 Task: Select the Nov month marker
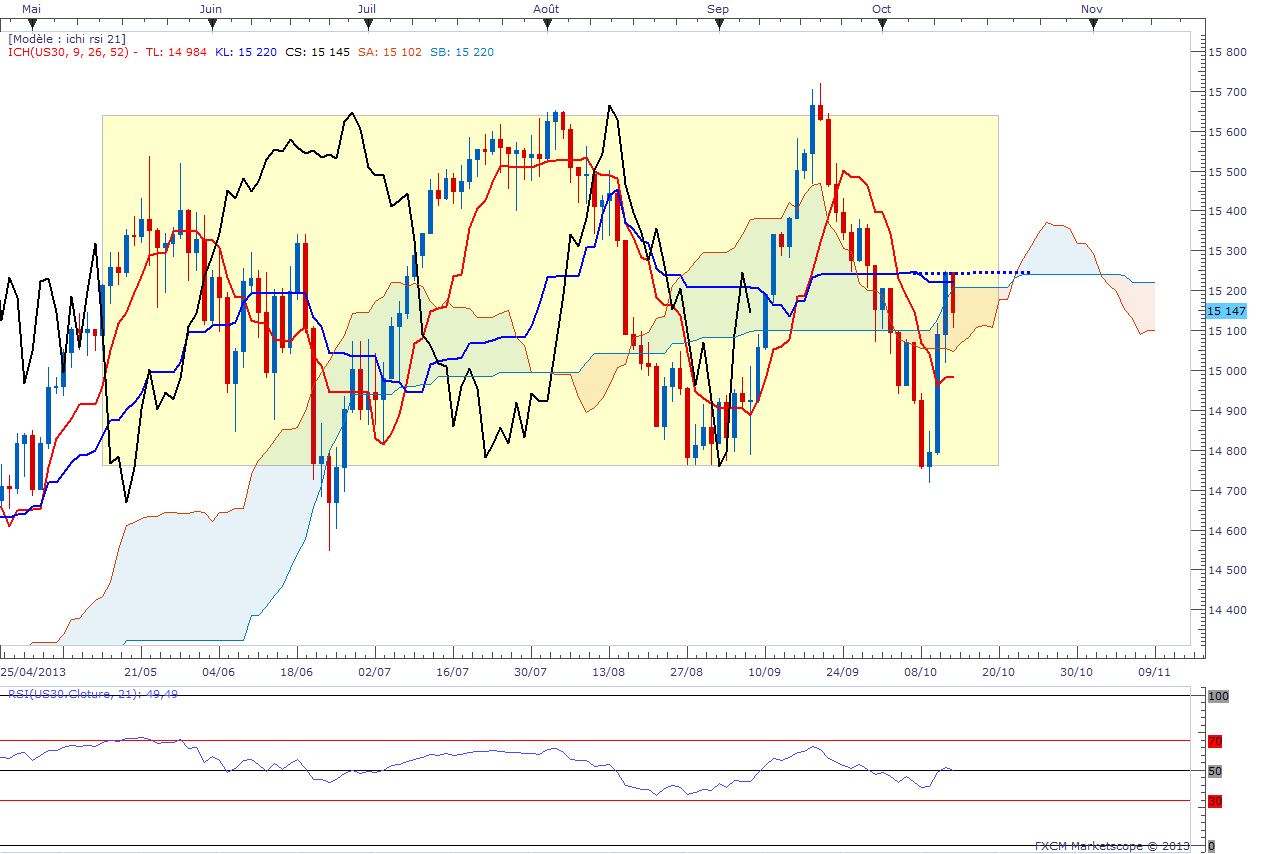click(1092, 8)
